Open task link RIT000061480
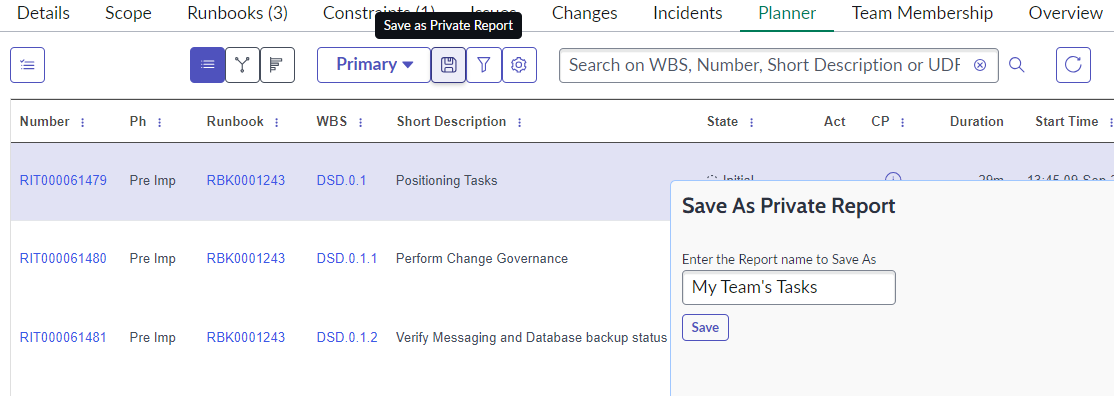The width and height of the screenshot is (1114, 396). [63, 259]
